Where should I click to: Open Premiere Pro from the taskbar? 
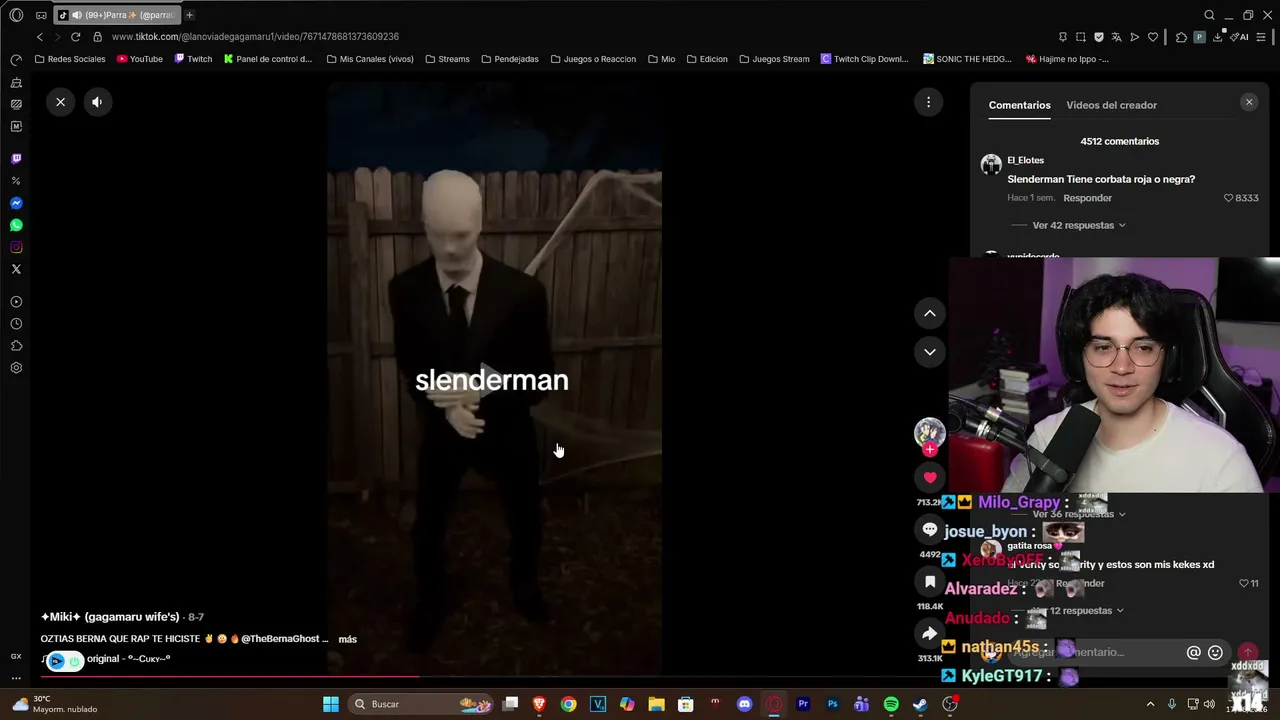coord(803,704)
